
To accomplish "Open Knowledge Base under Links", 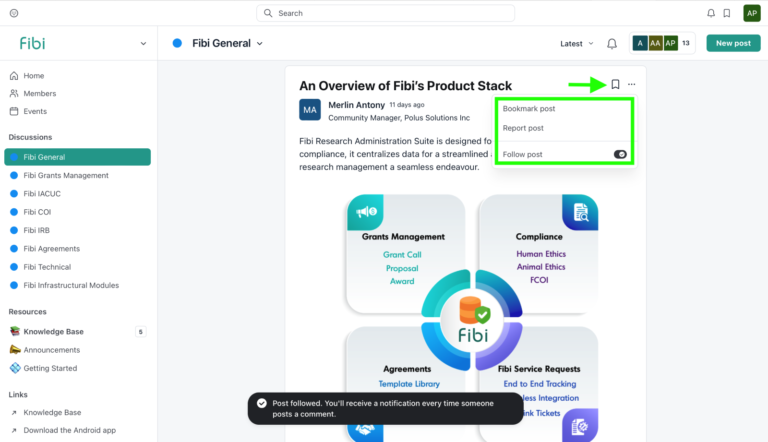I will coord(52,413).
